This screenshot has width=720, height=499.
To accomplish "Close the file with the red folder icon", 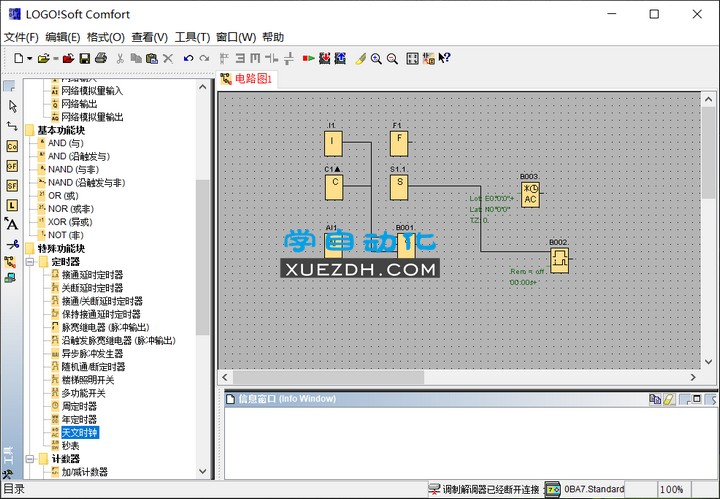I will click(x=68, y=58).
